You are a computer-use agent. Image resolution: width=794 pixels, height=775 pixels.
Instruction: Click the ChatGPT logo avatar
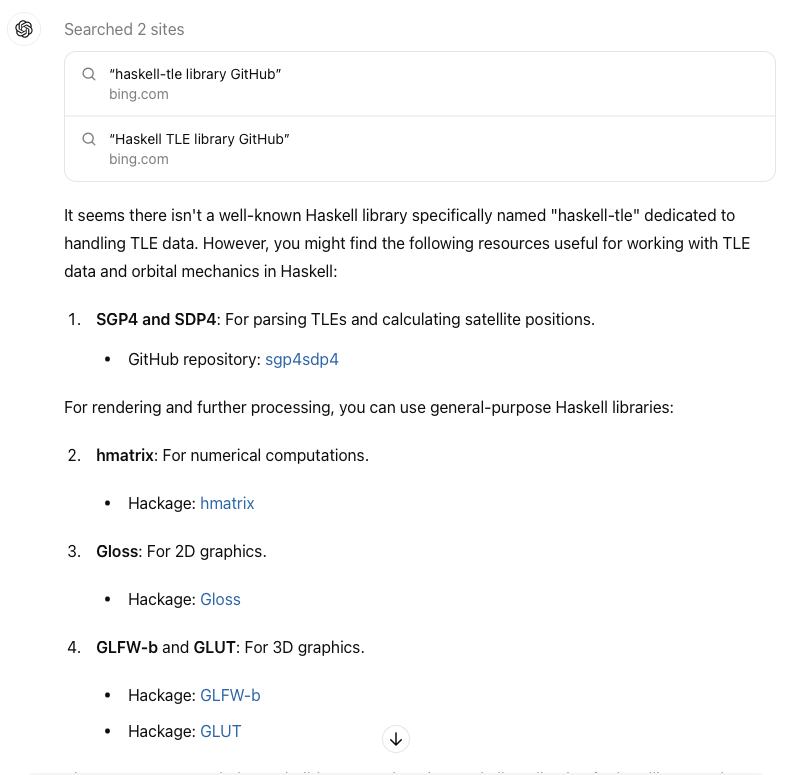[24, 30]
